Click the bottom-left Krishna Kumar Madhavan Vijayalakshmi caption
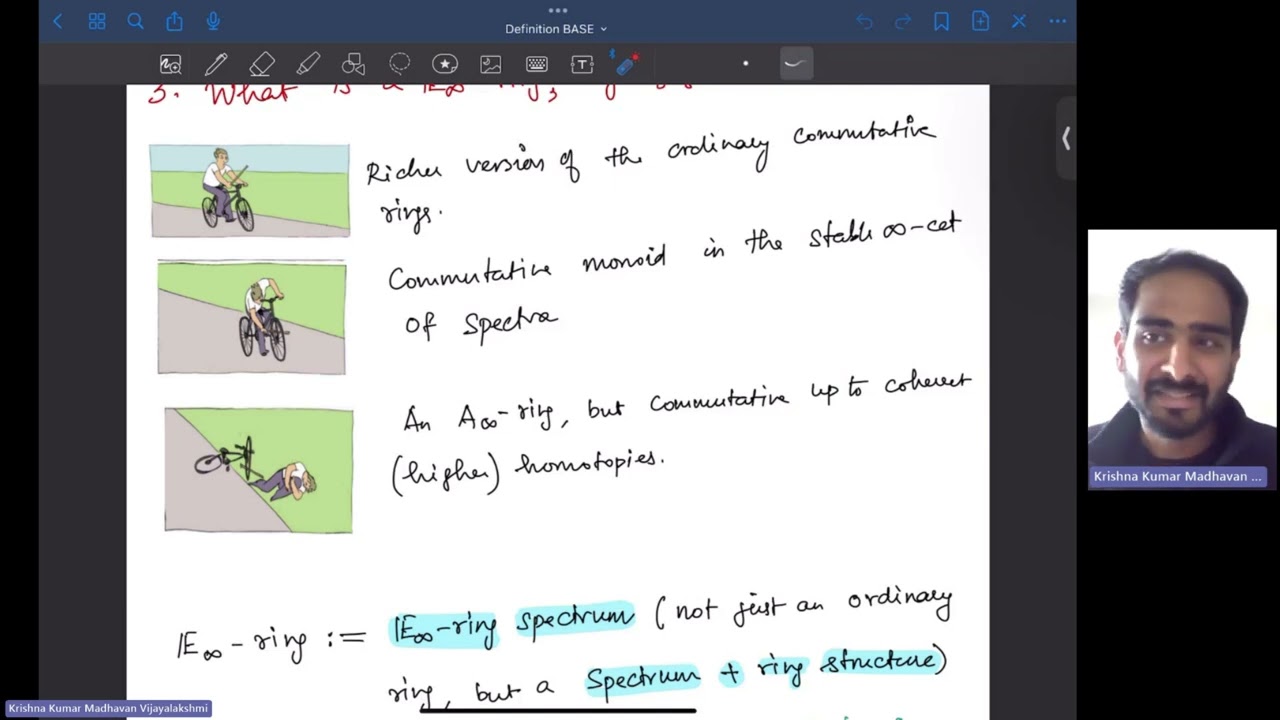 click(x=108, y=708)
